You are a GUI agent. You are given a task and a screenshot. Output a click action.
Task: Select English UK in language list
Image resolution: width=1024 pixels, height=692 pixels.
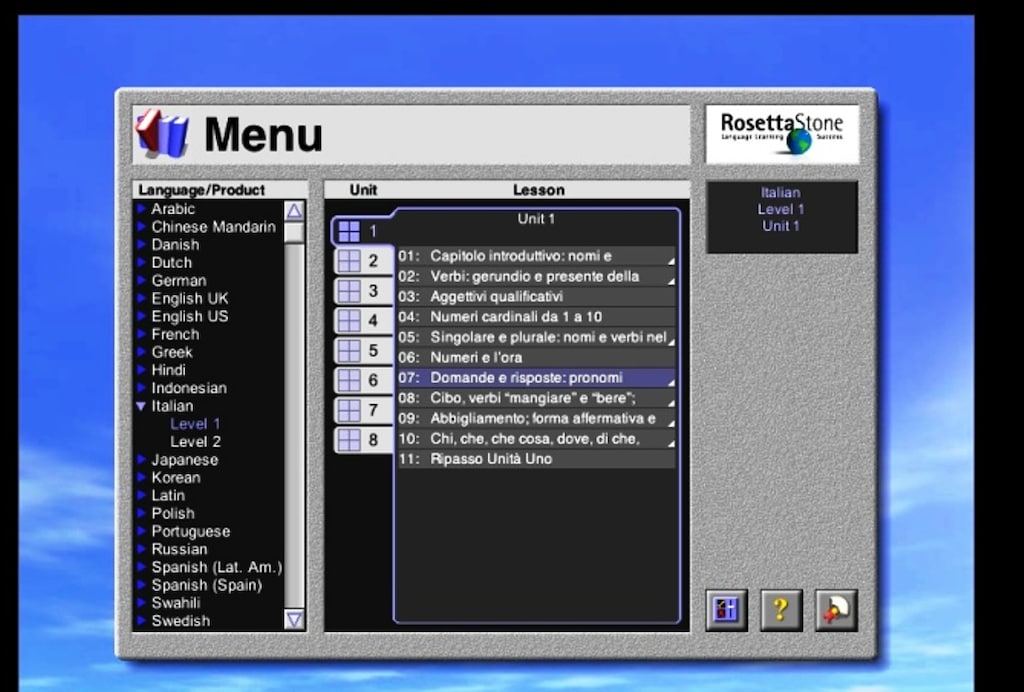[190, 298]
